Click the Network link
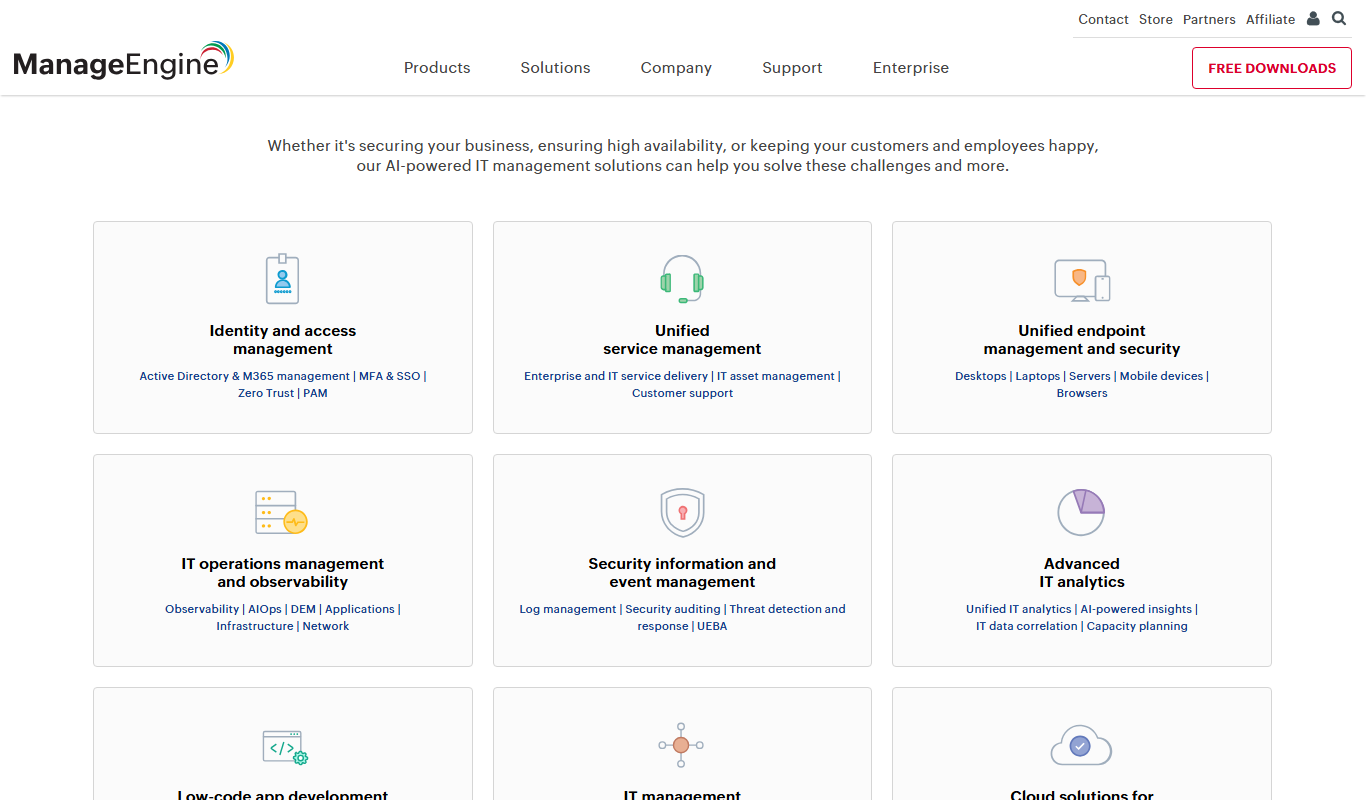The height and width of the screenshot is (800, 1366). pos(326,626)
